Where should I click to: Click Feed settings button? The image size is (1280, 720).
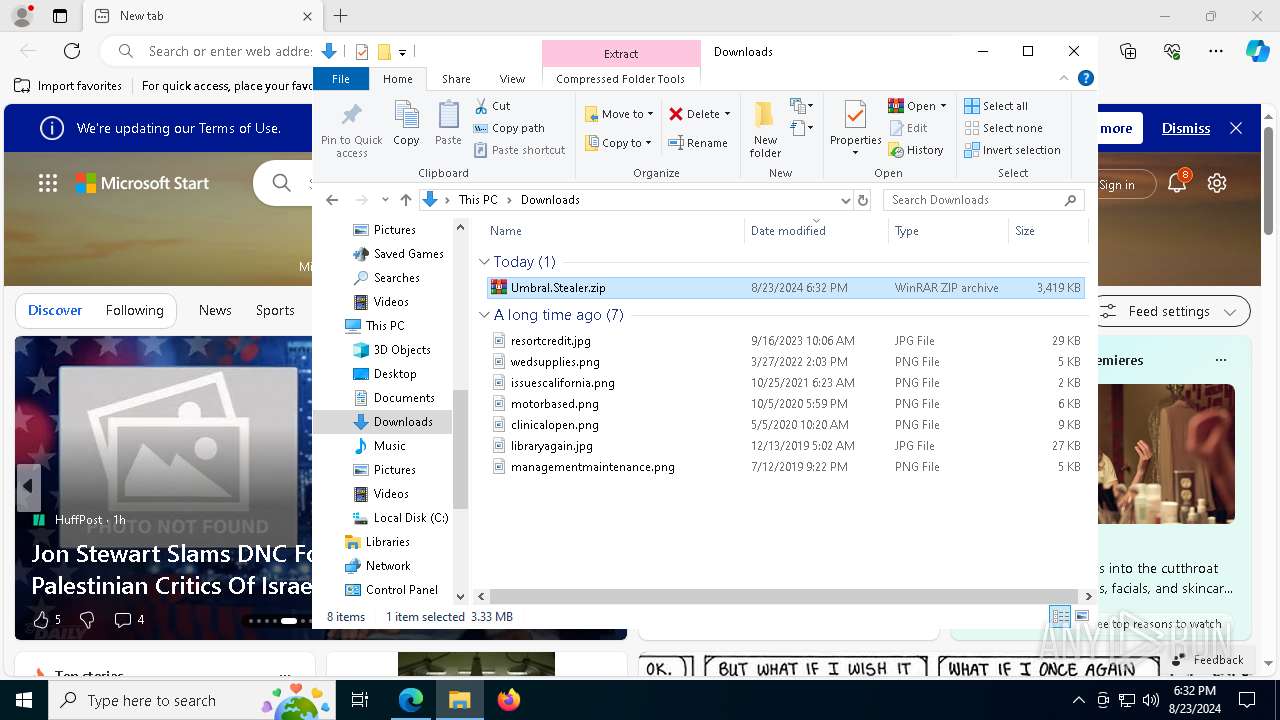[x=1169, y=311]
